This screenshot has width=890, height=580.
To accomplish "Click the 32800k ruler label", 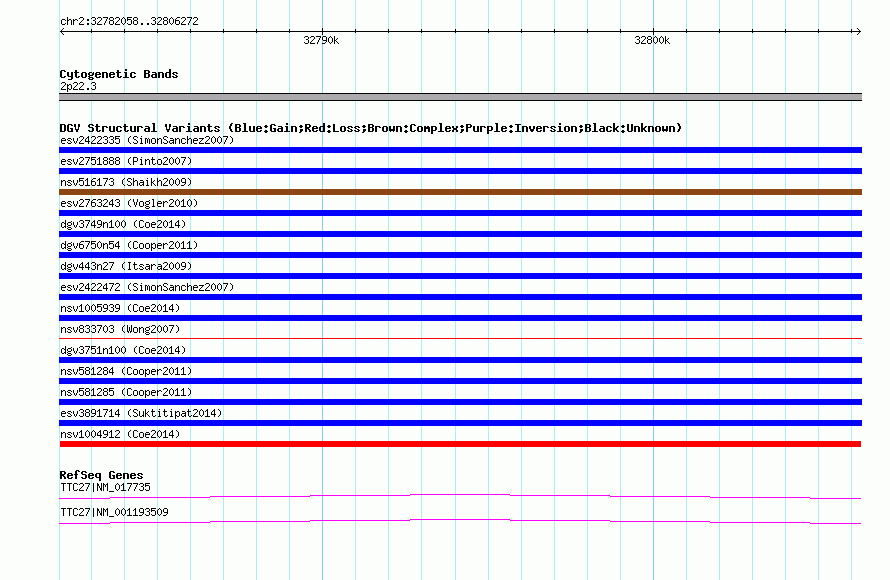I will 652,40.
